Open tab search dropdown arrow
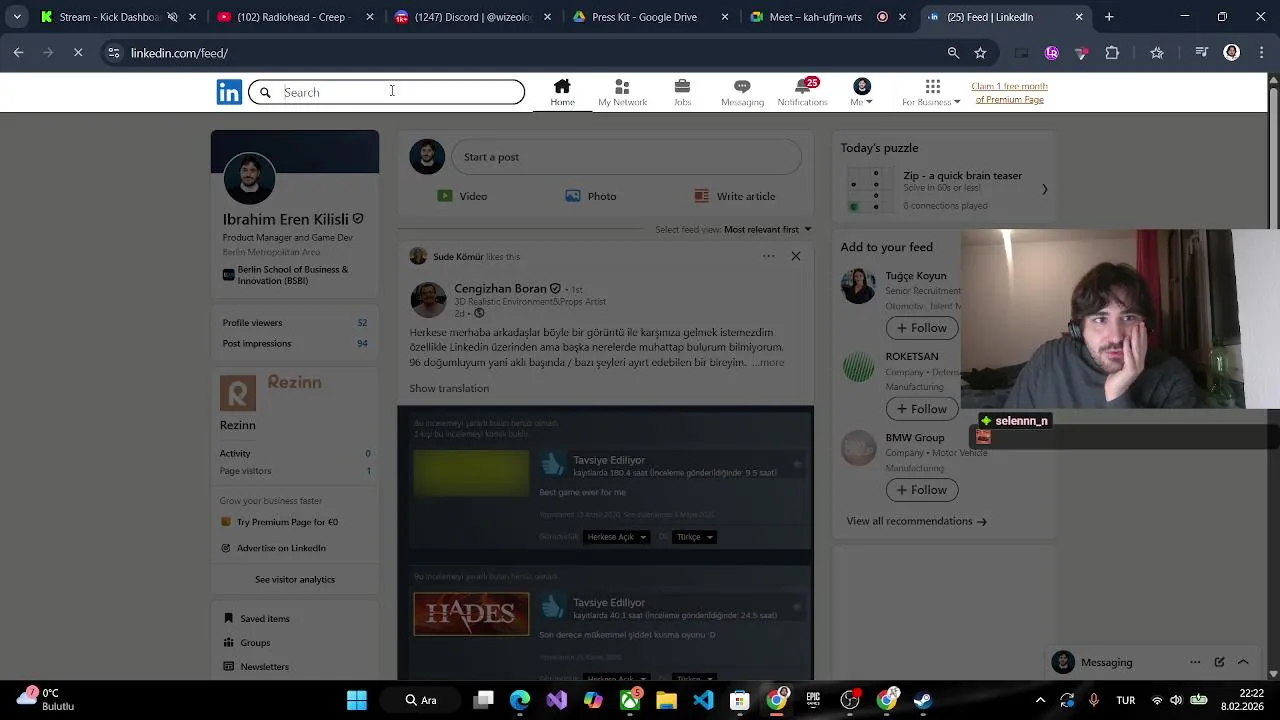Screen dimensions: 1280x720 coord(17,17)
